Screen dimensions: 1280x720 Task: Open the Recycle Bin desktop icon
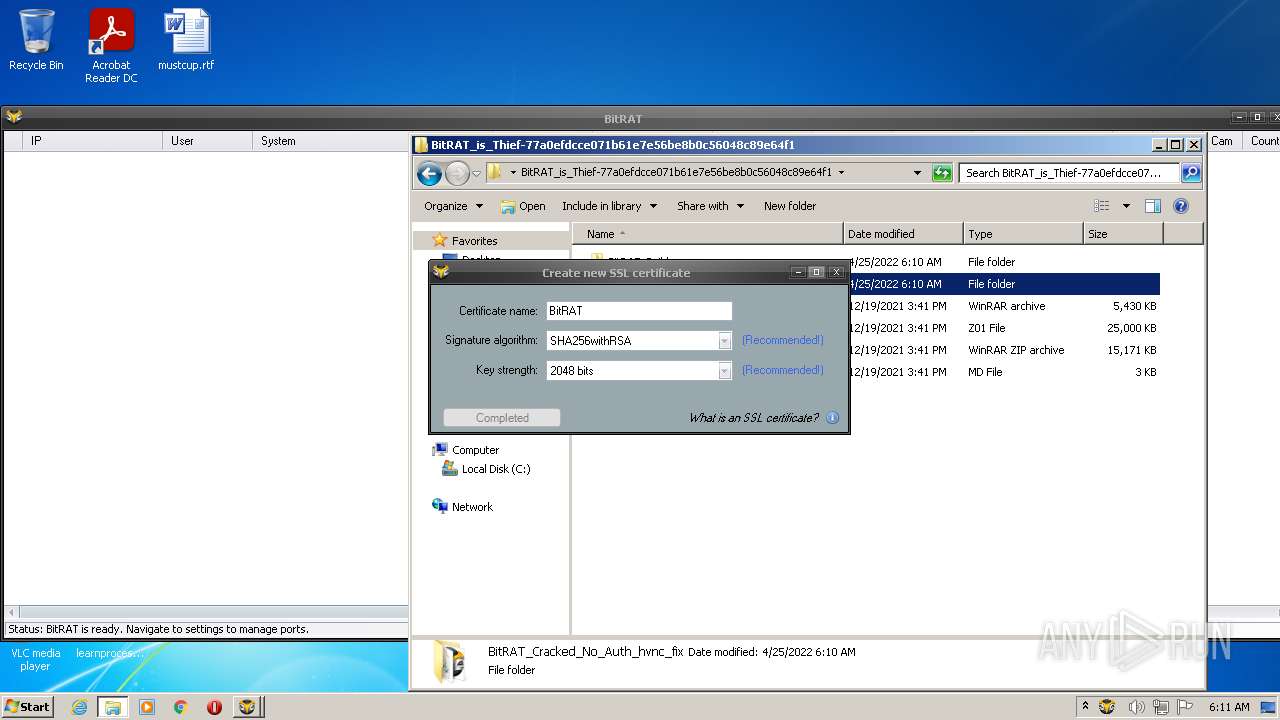point(36,40)
